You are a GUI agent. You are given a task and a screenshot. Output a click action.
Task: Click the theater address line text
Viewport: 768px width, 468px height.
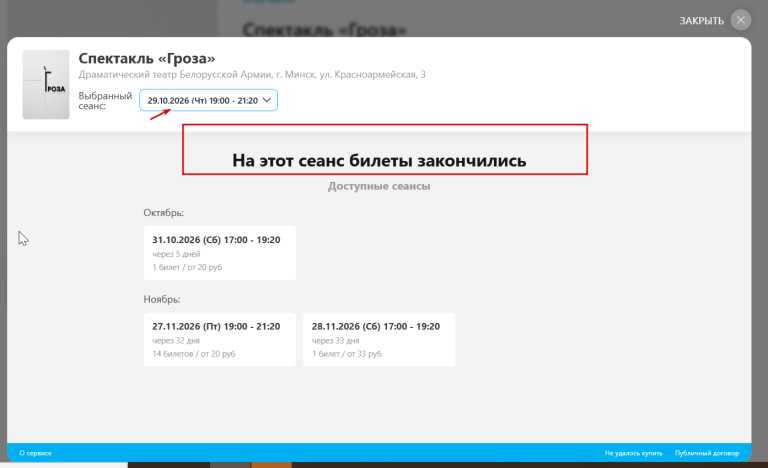252,74
